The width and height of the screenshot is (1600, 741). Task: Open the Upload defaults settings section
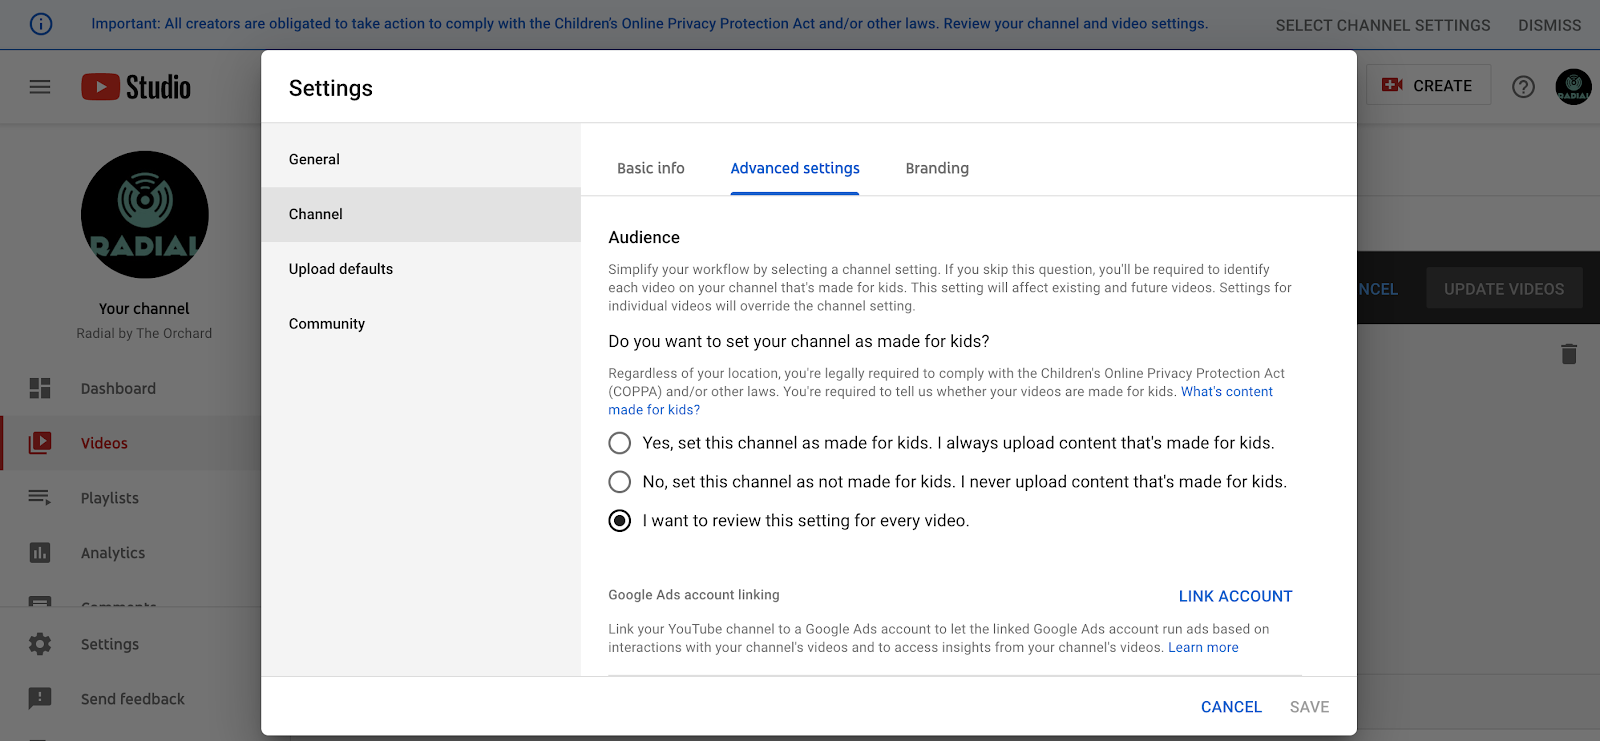tap(341, 269)
